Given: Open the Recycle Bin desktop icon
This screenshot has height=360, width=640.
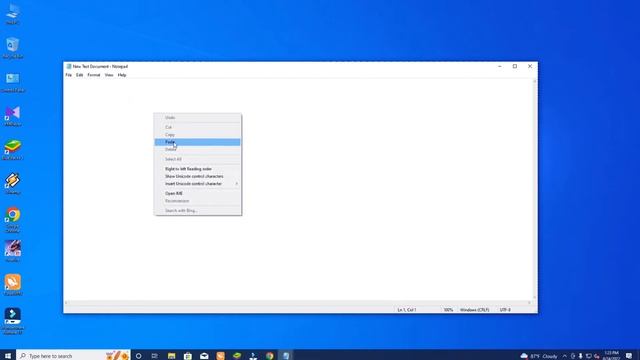Looking at the screenshot, I should click(13, 47).
